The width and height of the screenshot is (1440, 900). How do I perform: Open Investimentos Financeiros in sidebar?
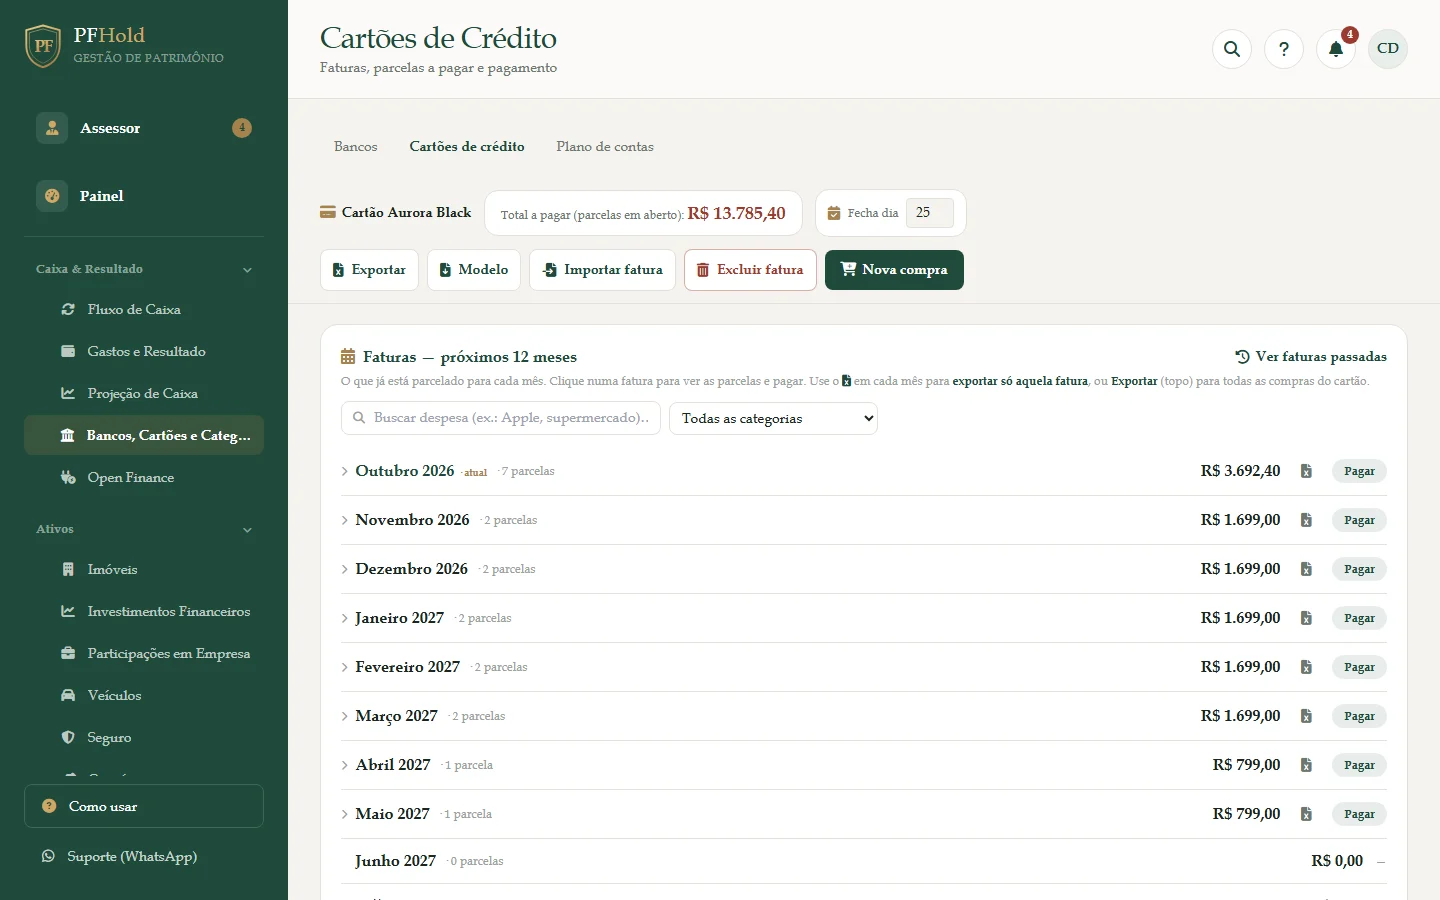pos(144,612)
